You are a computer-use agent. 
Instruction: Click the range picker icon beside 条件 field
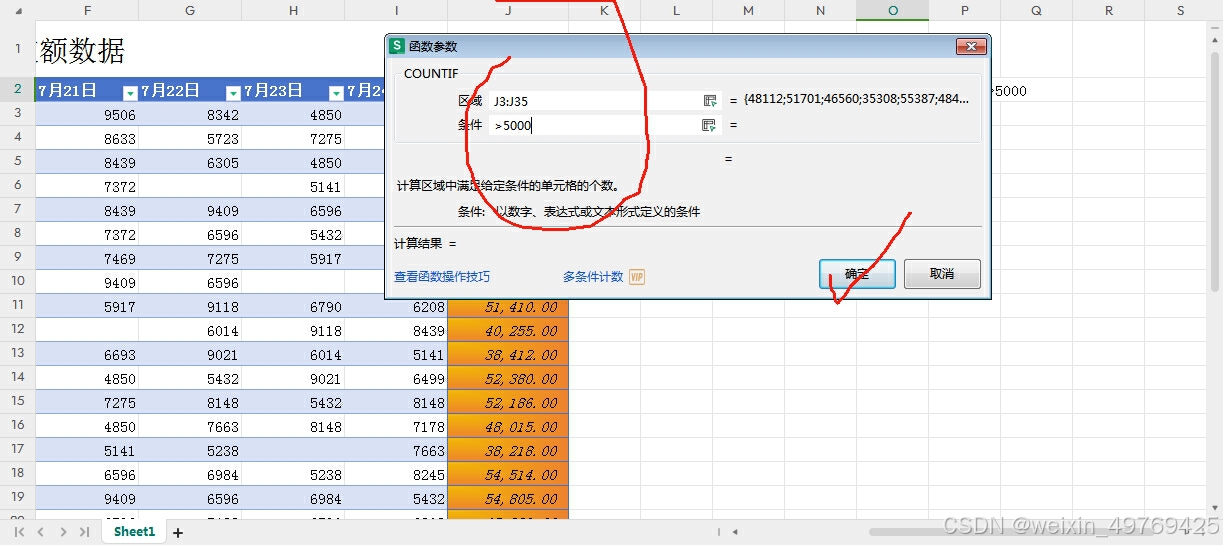click(710, 125)
